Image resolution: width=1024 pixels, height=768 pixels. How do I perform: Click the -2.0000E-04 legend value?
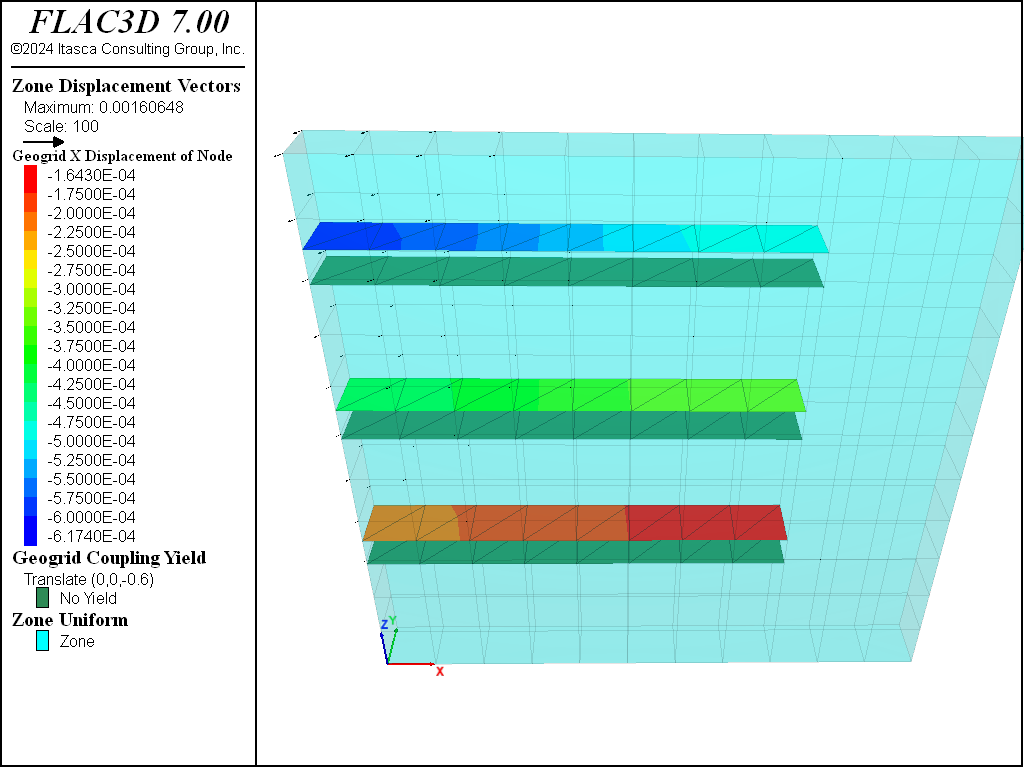click(91, 214)
